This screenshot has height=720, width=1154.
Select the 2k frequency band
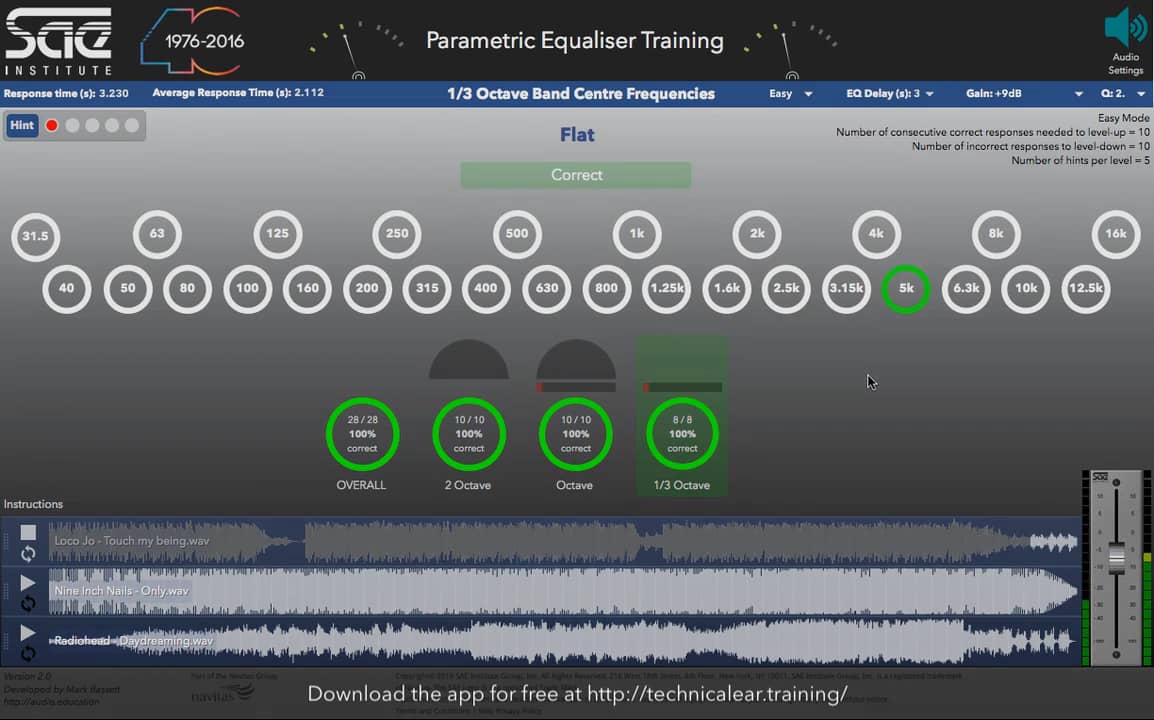(757, 233)
